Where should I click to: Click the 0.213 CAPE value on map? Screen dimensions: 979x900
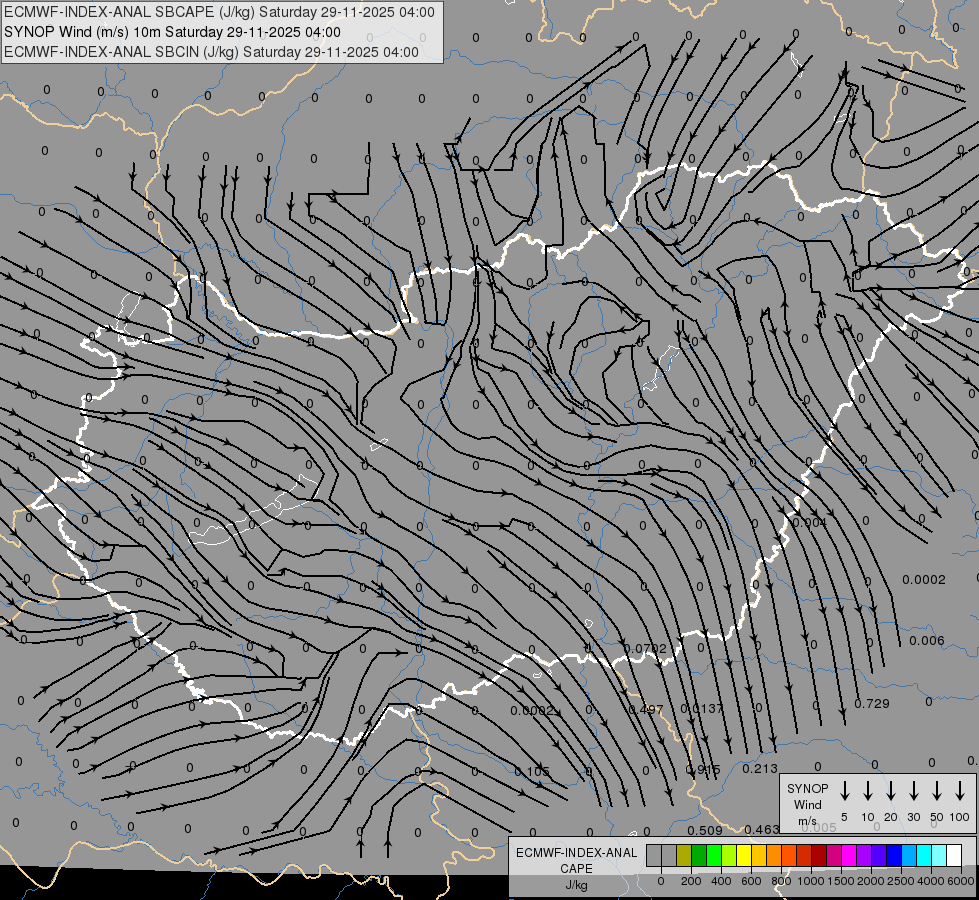tap(760, 769)
